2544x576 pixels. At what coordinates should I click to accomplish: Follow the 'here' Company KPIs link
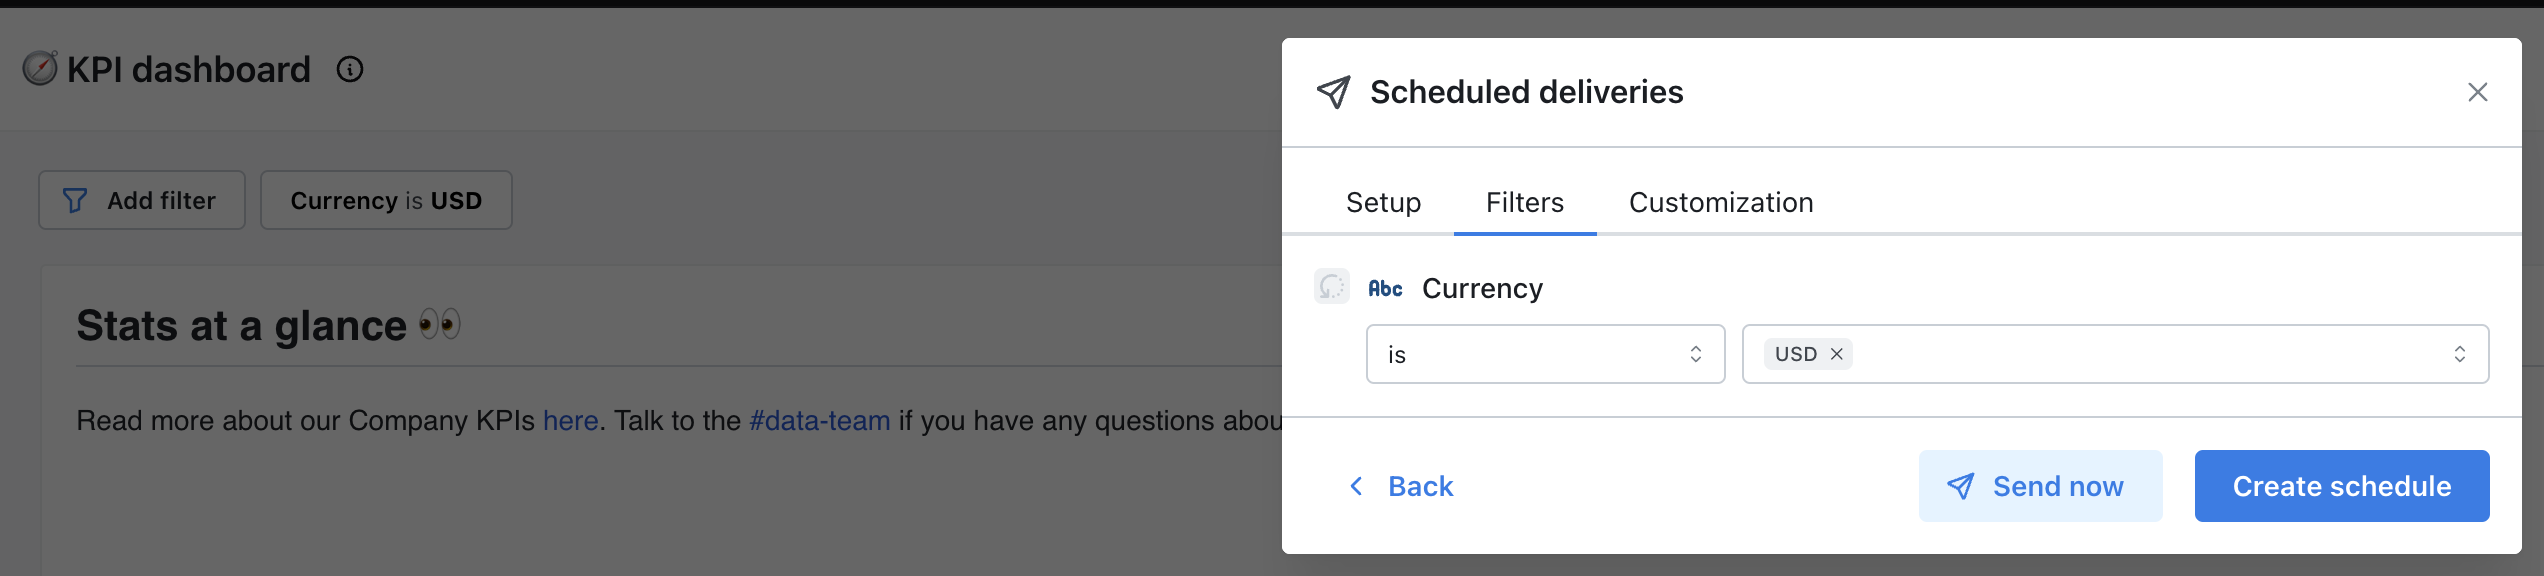point(570,421)
